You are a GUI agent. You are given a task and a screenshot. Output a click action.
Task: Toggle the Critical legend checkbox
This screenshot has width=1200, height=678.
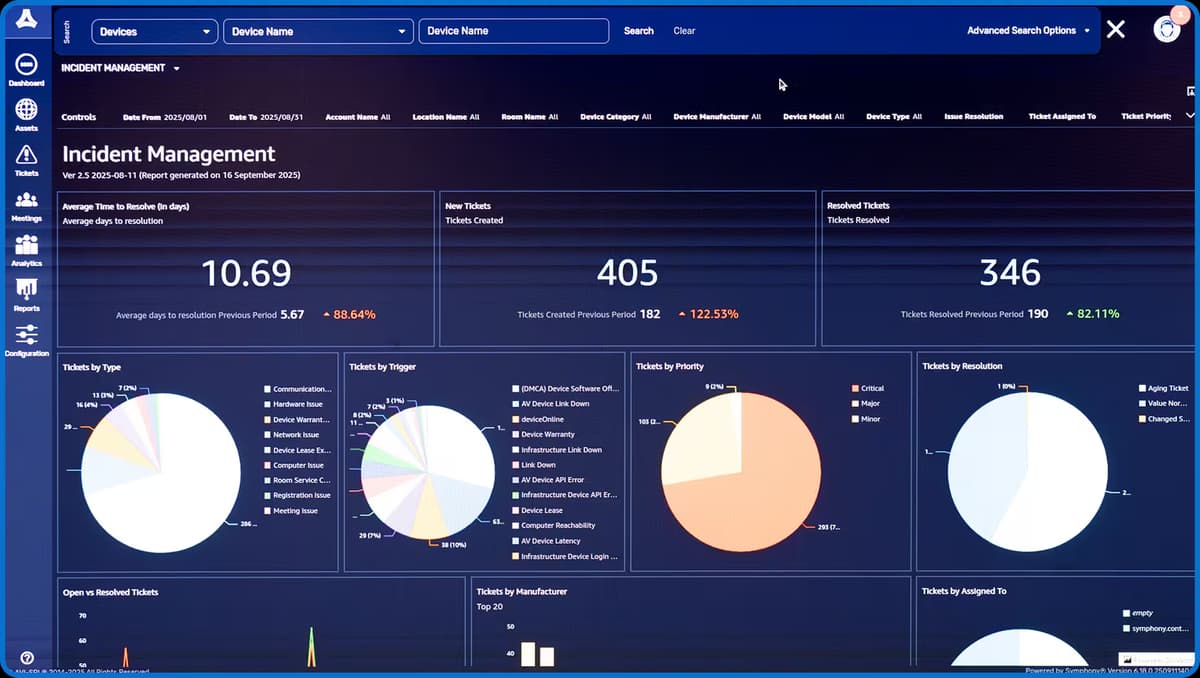(855, 388)
